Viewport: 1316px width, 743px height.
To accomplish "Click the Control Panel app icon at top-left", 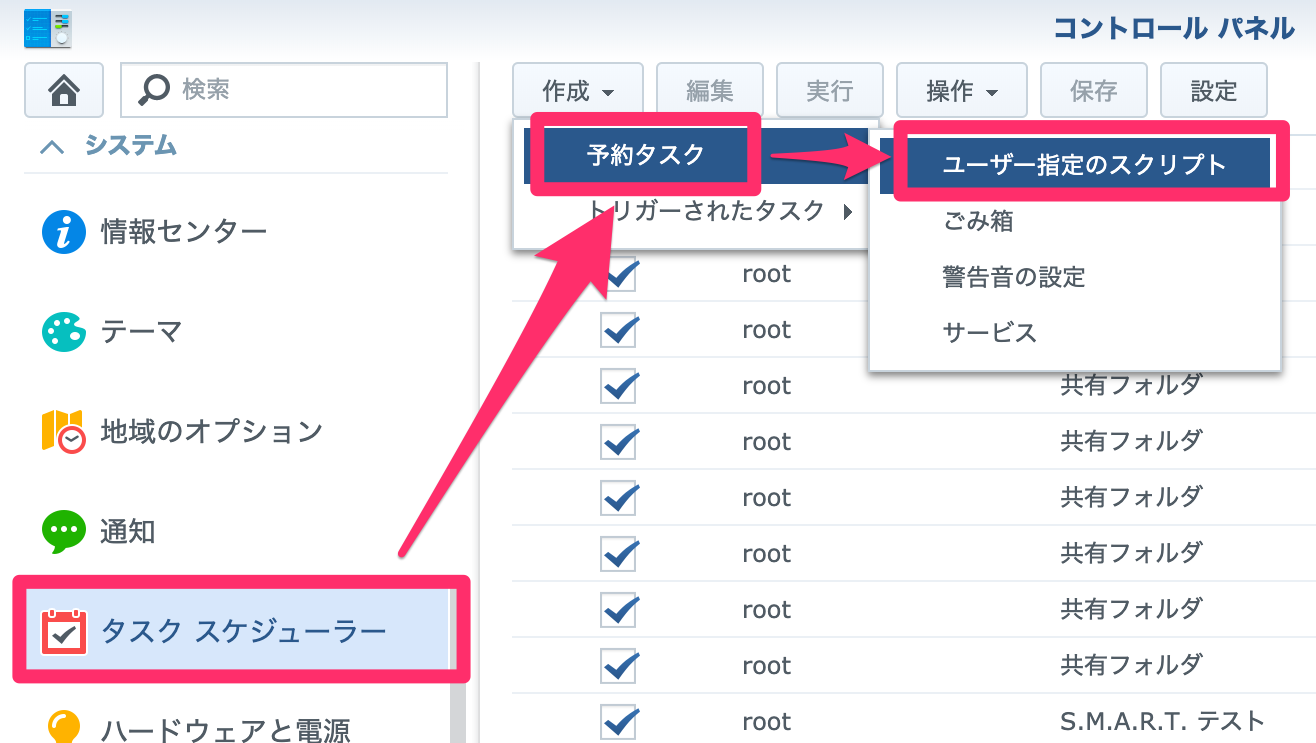I will click(x=48, y=28).
